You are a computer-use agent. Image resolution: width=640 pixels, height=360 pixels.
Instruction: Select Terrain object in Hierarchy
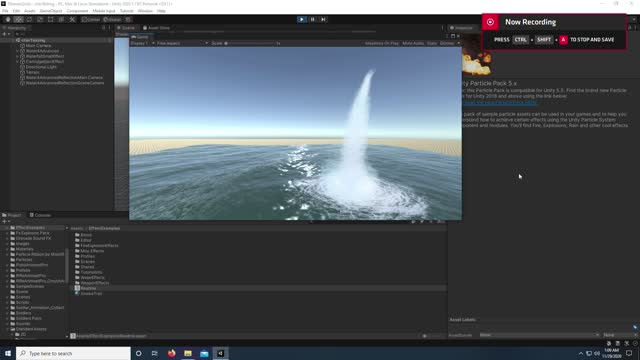[x=33, y=72]
